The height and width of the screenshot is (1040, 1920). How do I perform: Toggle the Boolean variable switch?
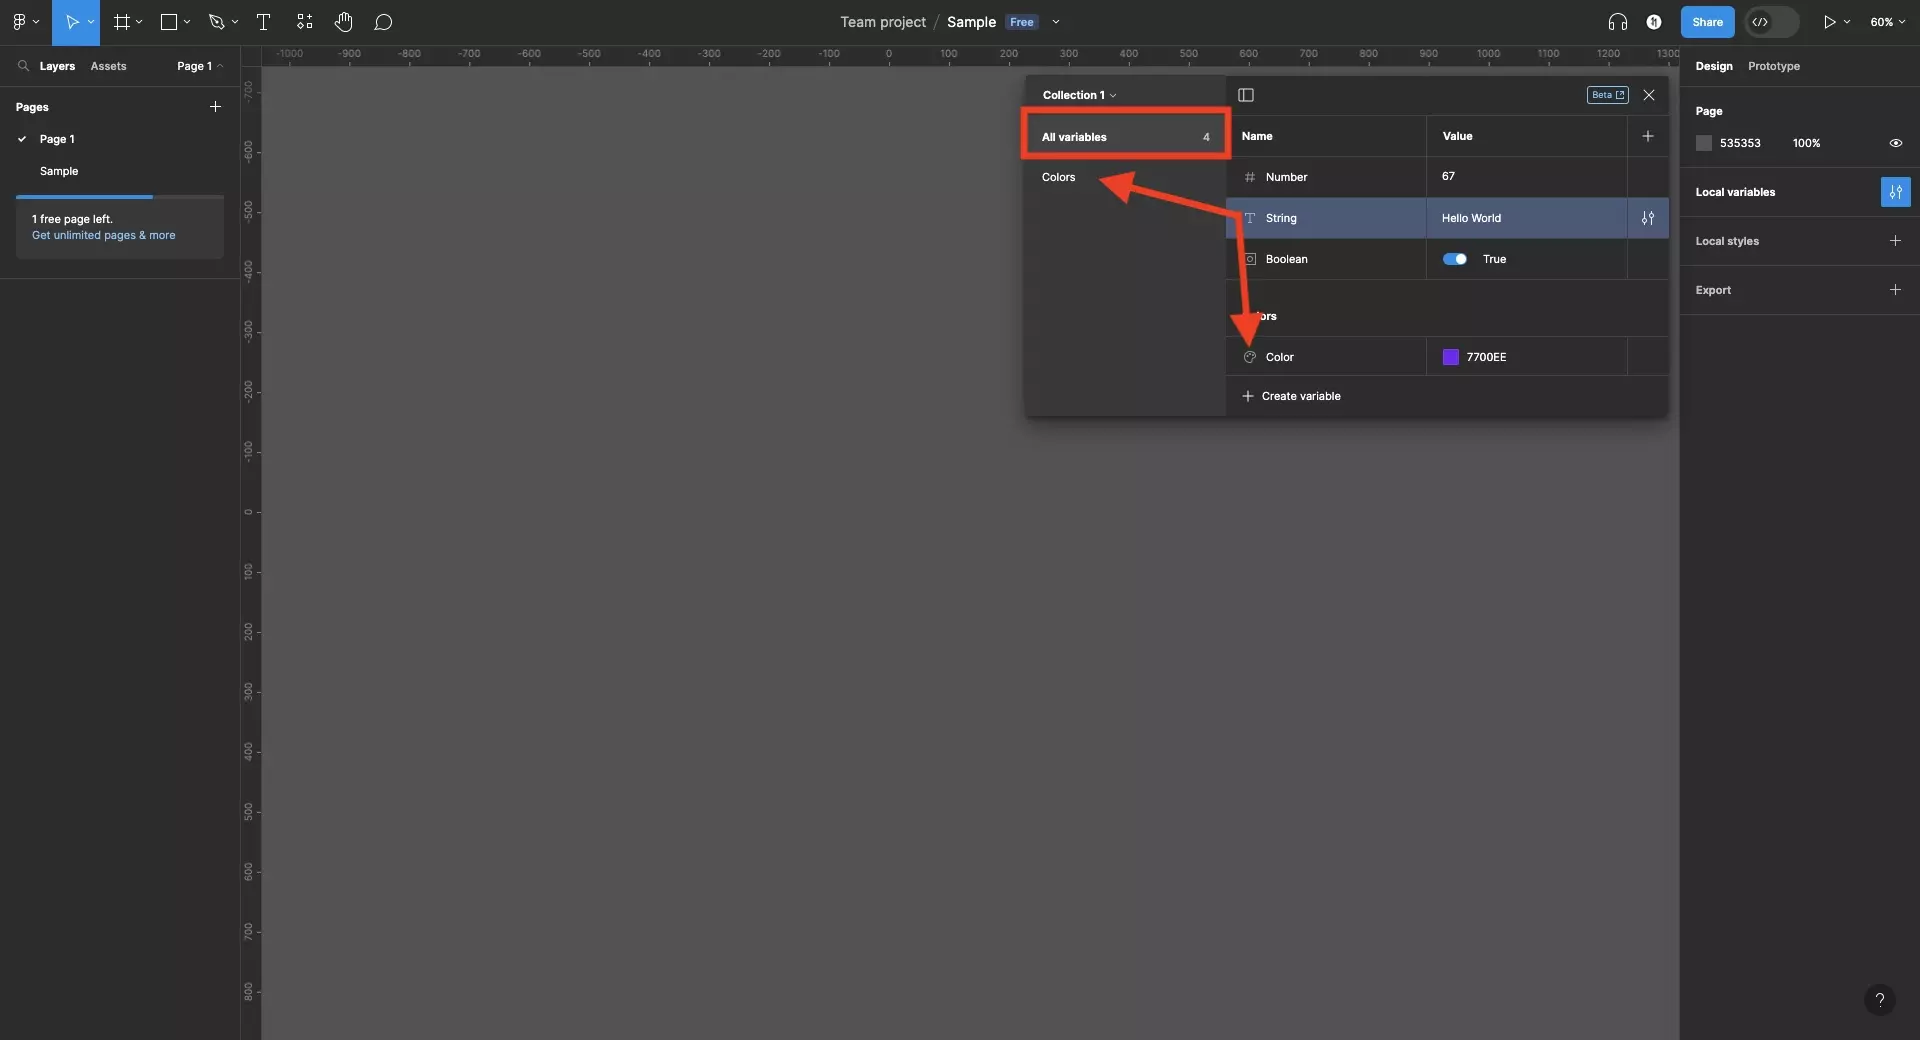point(1455,259)
